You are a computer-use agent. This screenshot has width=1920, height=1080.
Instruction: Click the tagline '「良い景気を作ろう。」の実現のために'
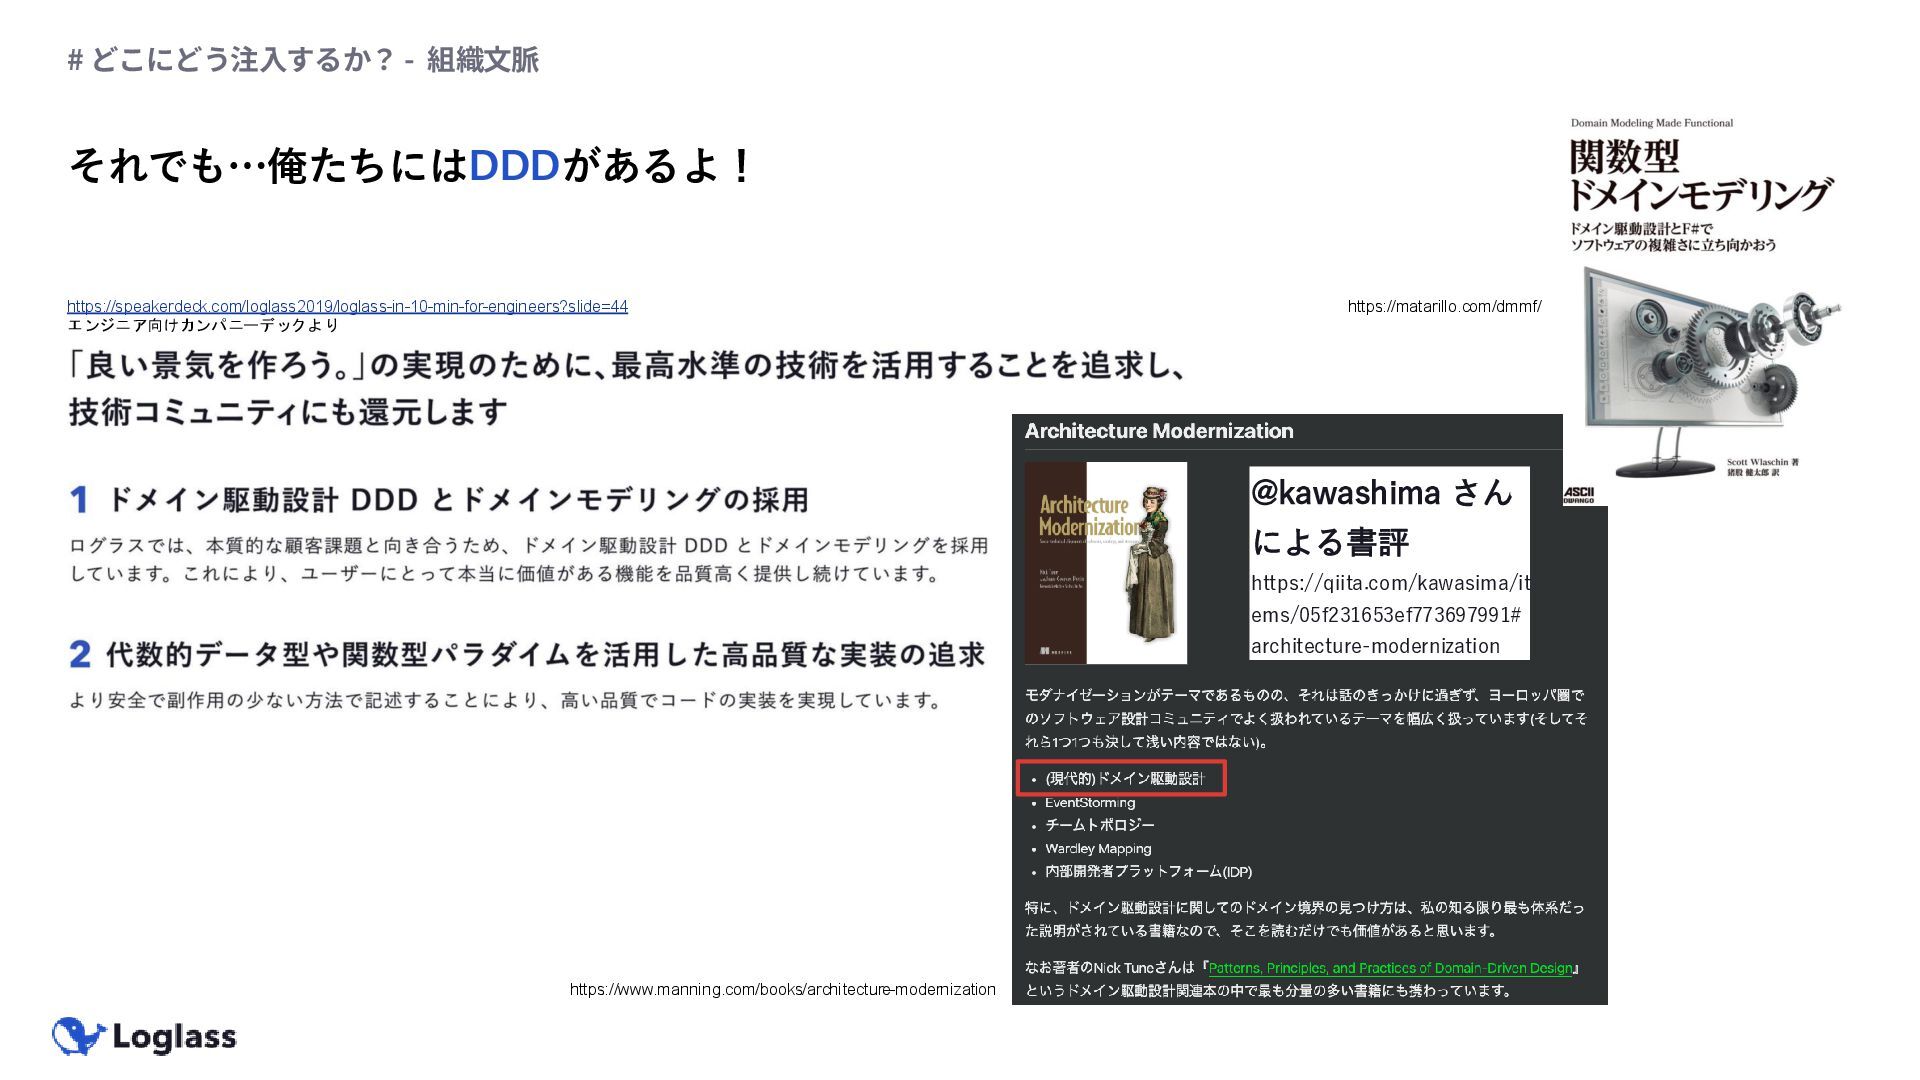click(628, 365)
